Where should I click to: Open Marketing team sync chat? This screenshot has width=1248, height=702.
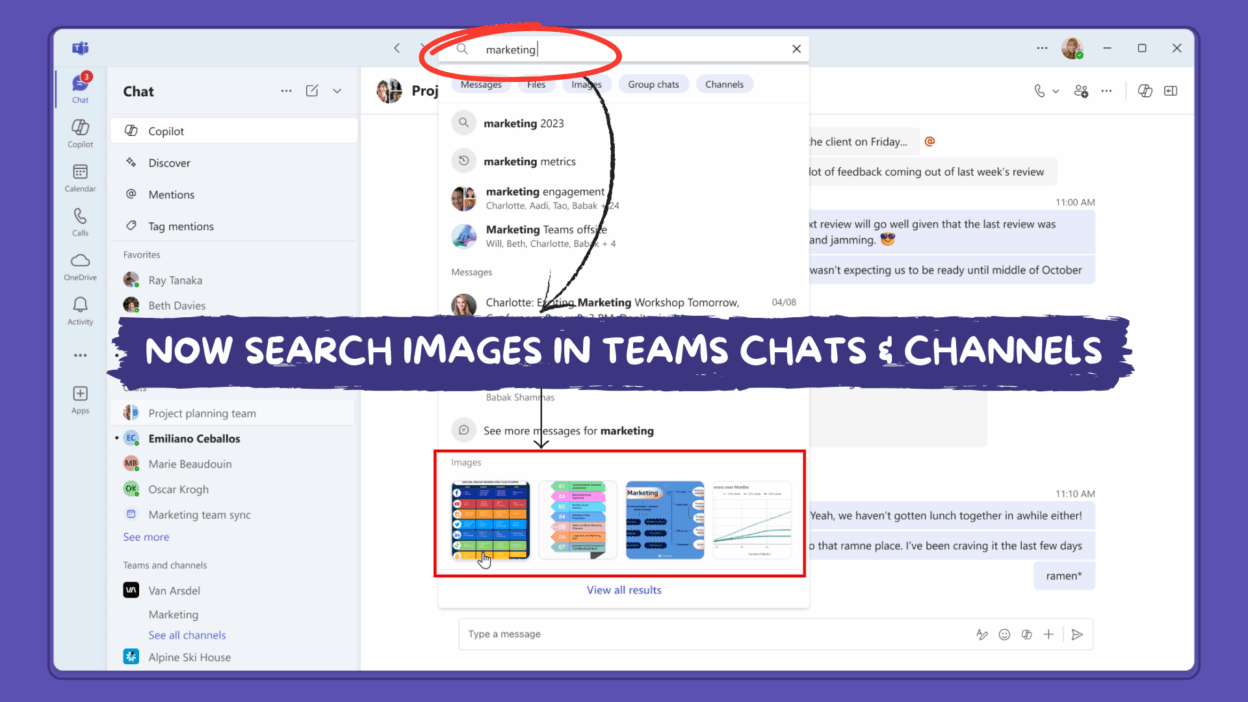233,515
